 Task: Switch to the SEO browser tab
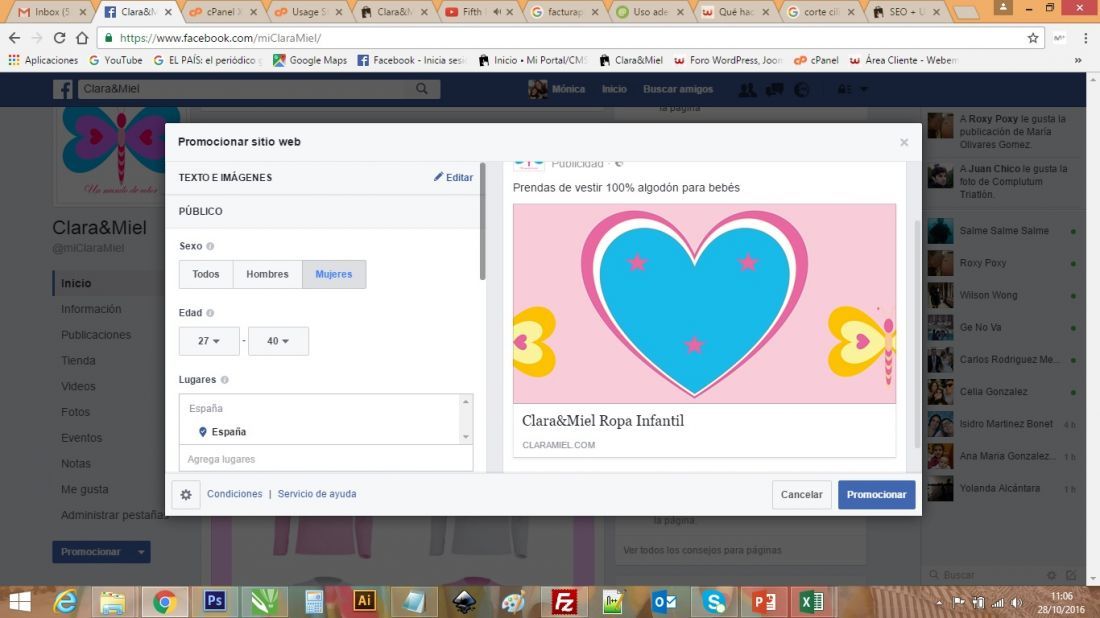[x=906, y=12]
